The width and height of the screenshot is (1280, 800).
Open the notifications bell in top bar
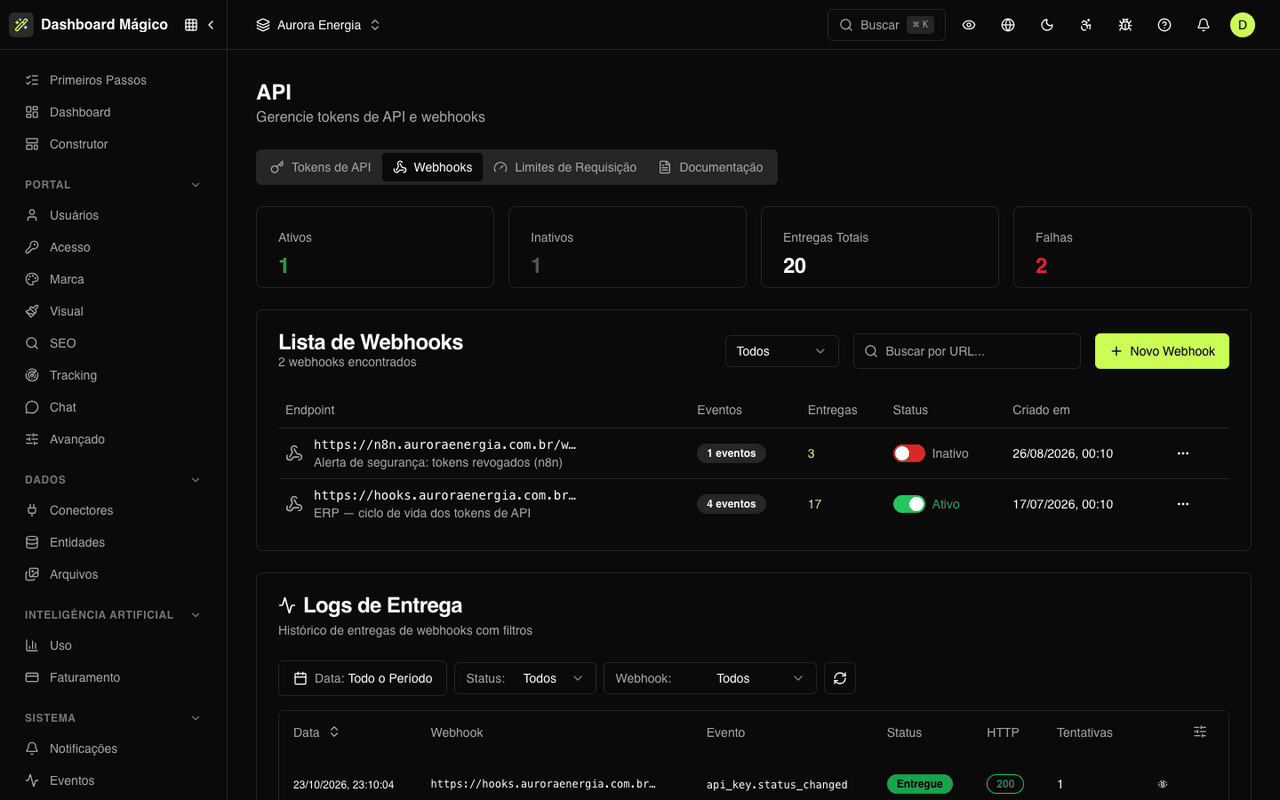point(1203,25)
